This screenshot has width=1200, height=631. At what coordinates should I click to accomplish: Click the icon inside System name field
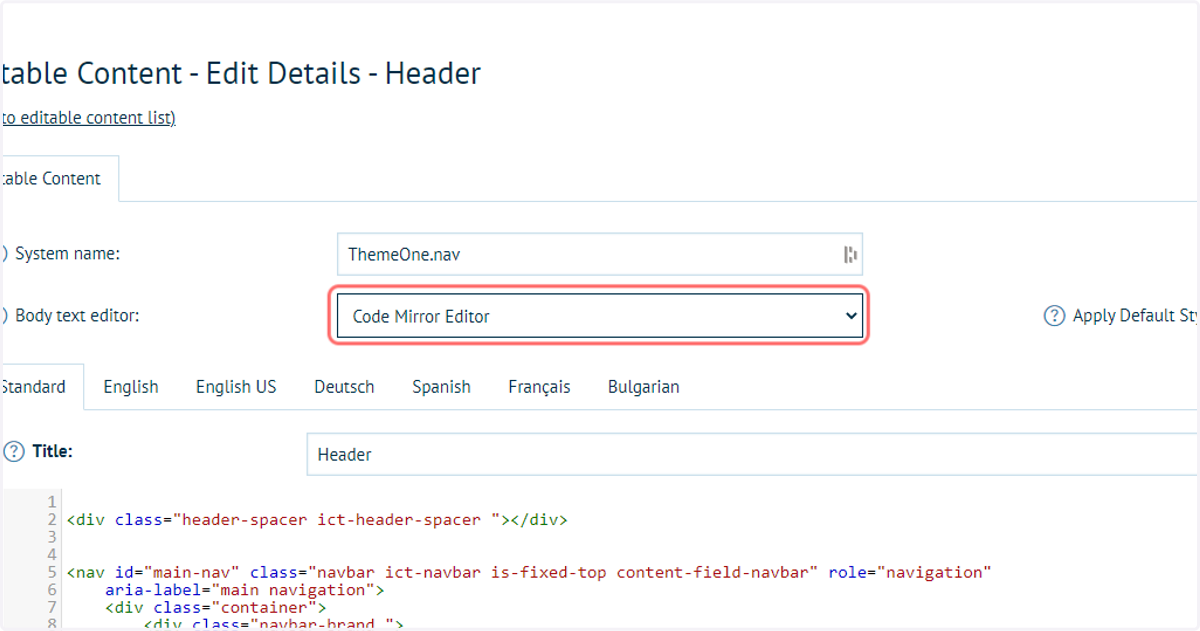(850, 254)
